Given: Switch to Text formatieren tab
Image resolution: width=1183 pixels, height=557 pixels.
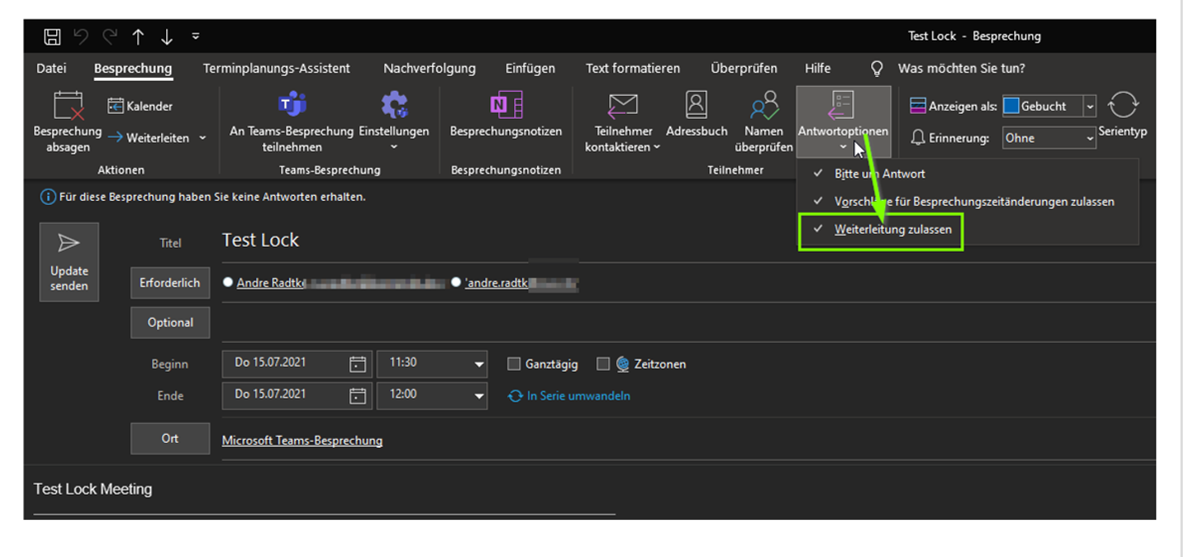Looking at the screenshot, I should (x=632, y=69).
